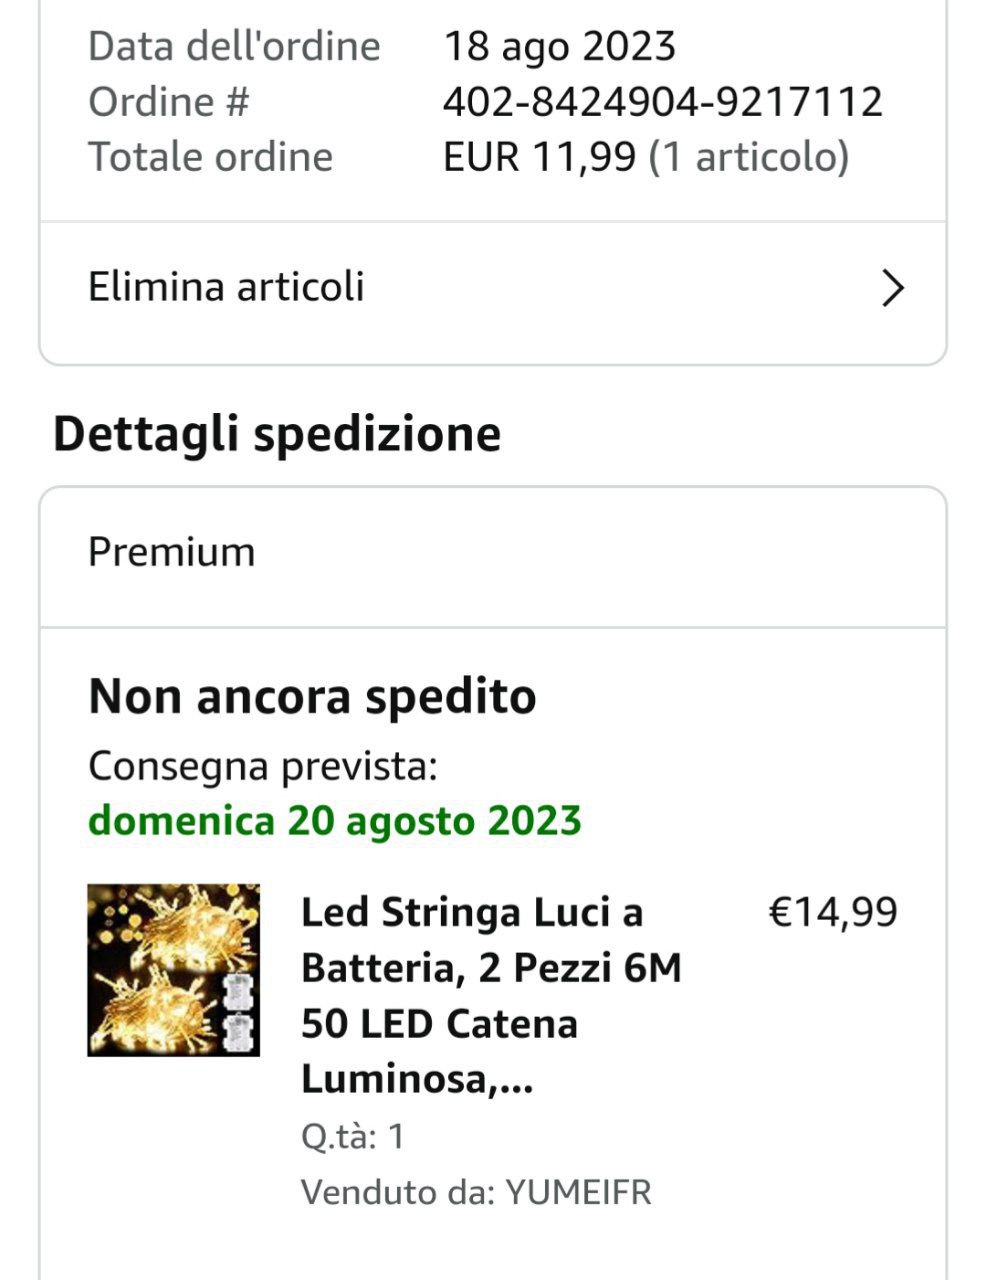Open the Led Stringa Luci product title

490,995
